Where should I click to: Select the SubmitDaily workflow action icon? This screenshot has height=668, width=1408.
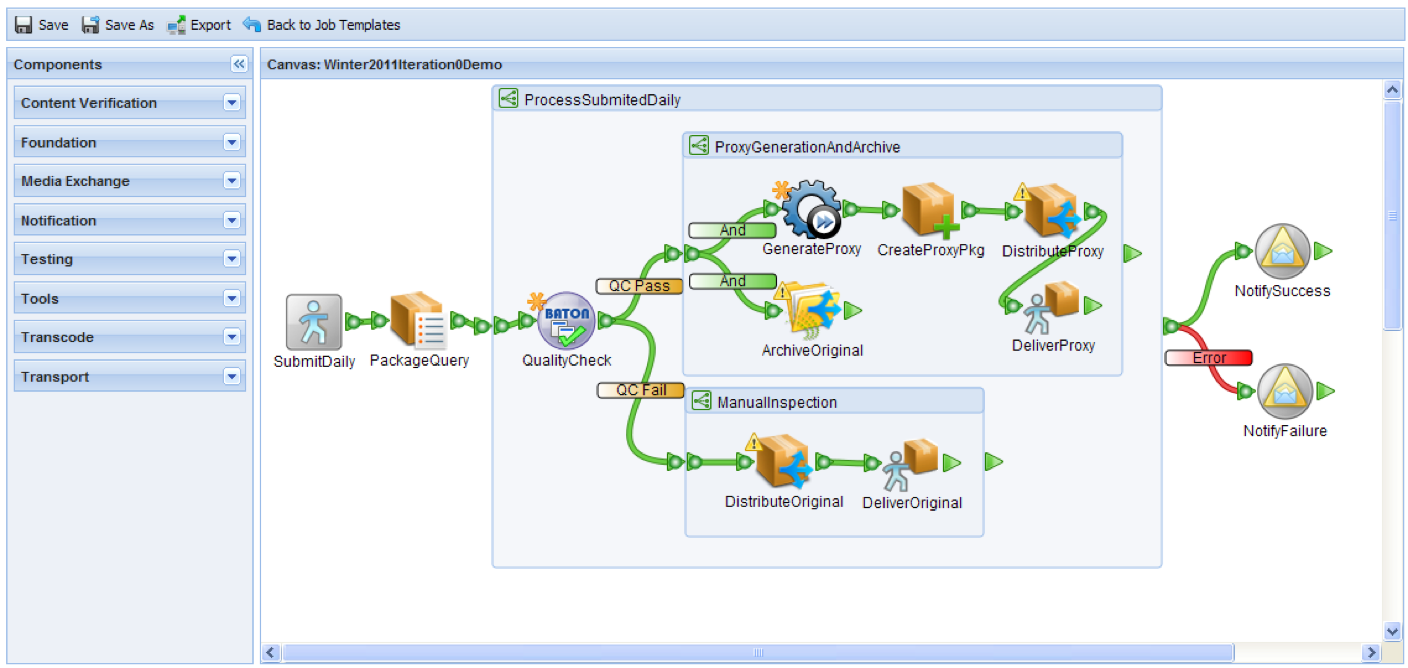pos(312,318)
